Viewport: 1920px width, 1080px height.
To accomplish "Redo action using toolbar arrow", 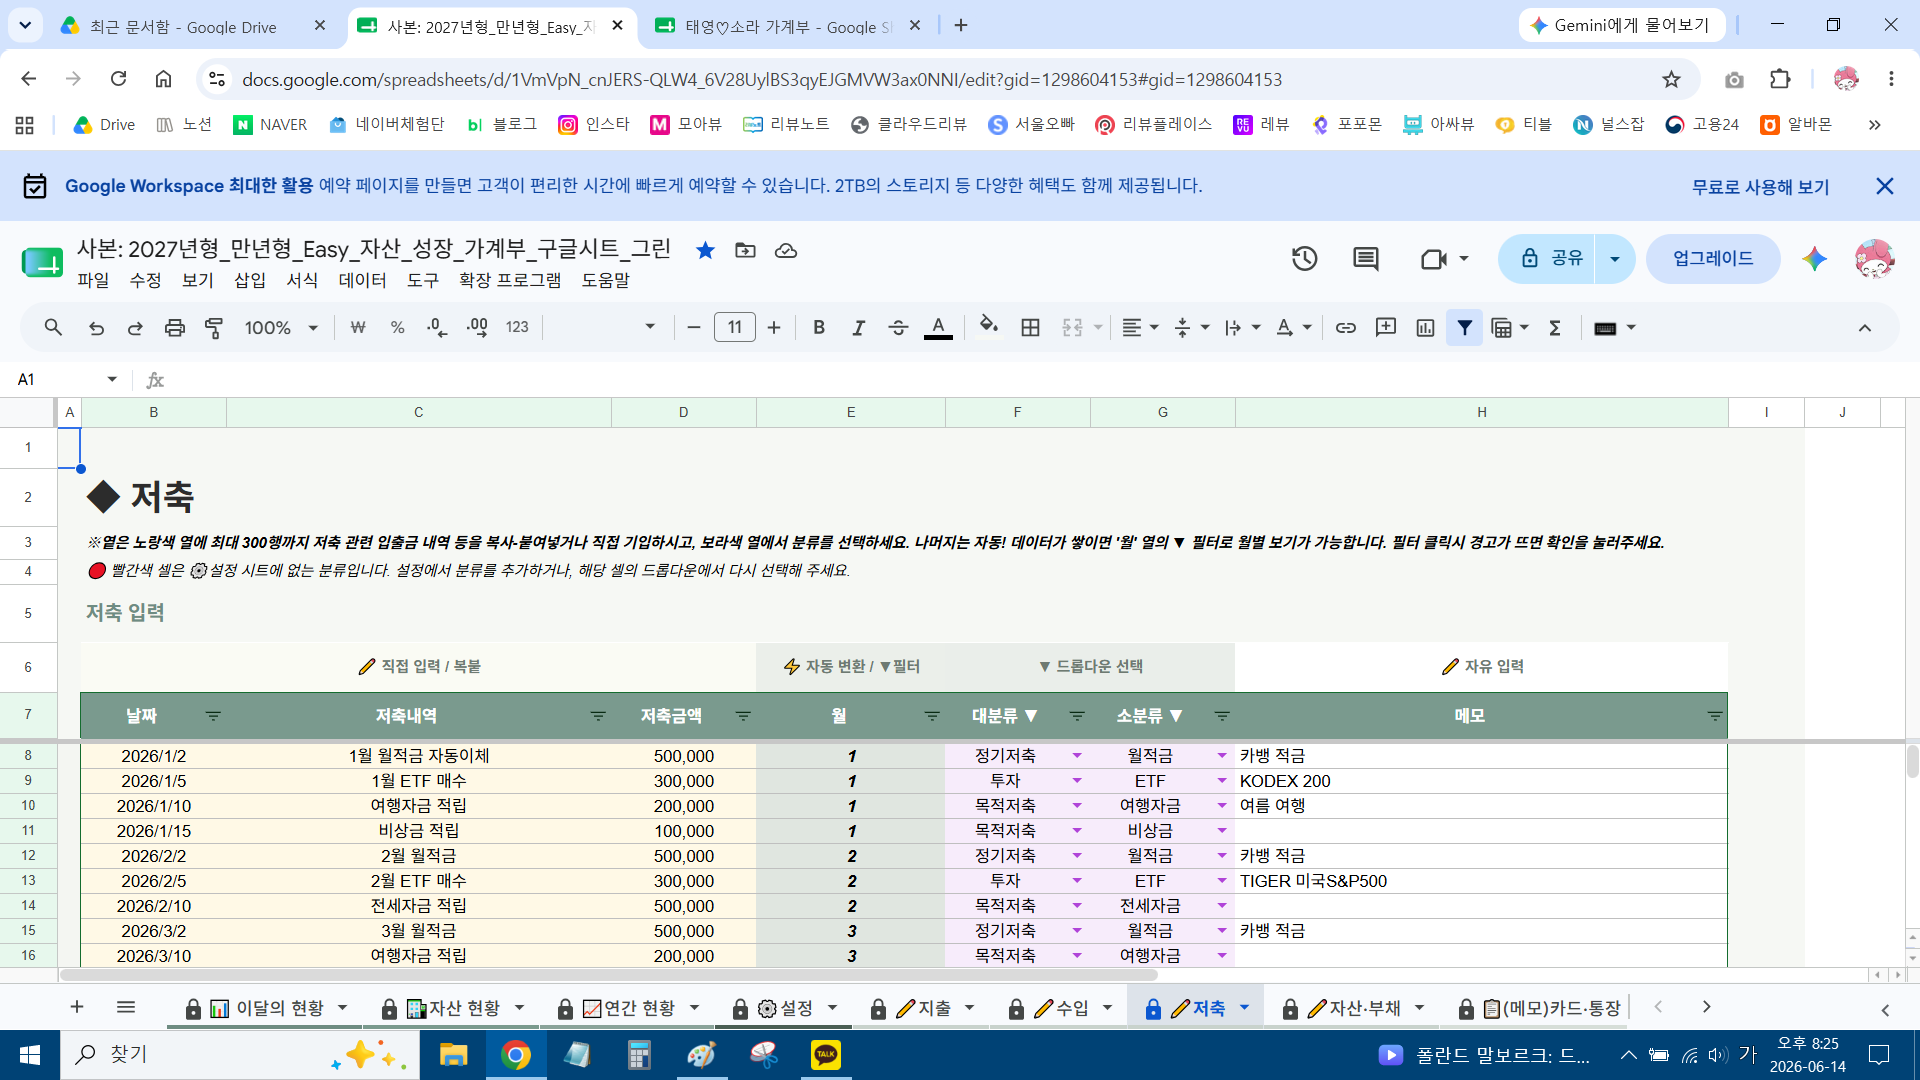I will pos(135,327).
